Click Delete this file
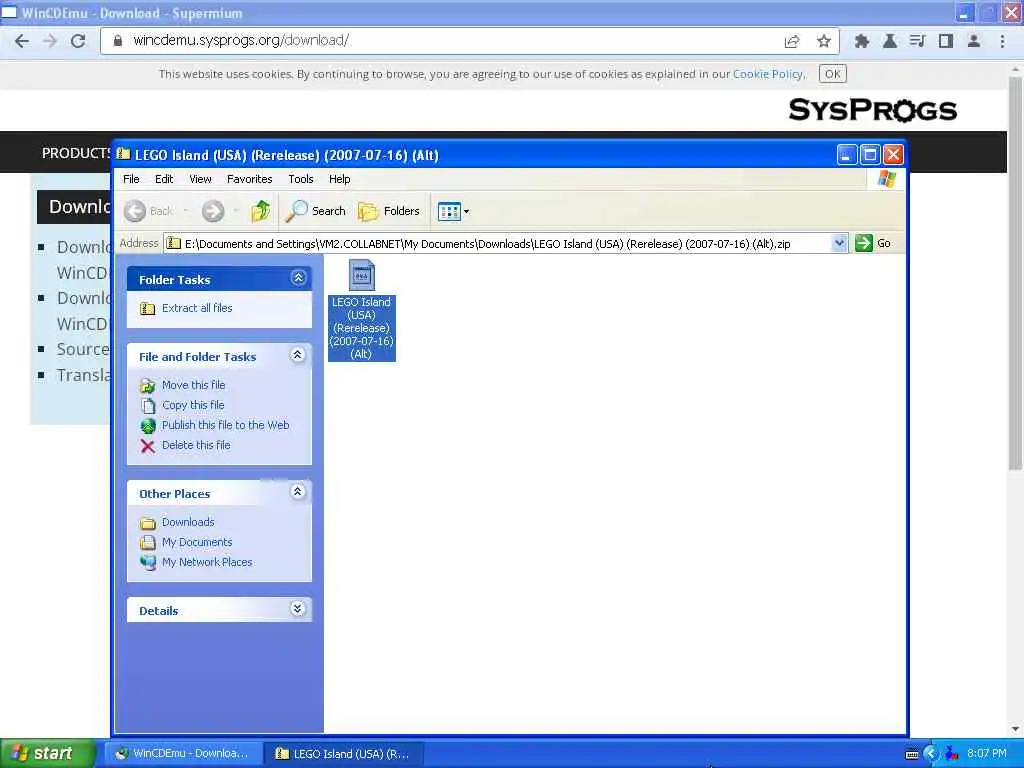This screenshot has width=1024, height=768. (196, 445)
